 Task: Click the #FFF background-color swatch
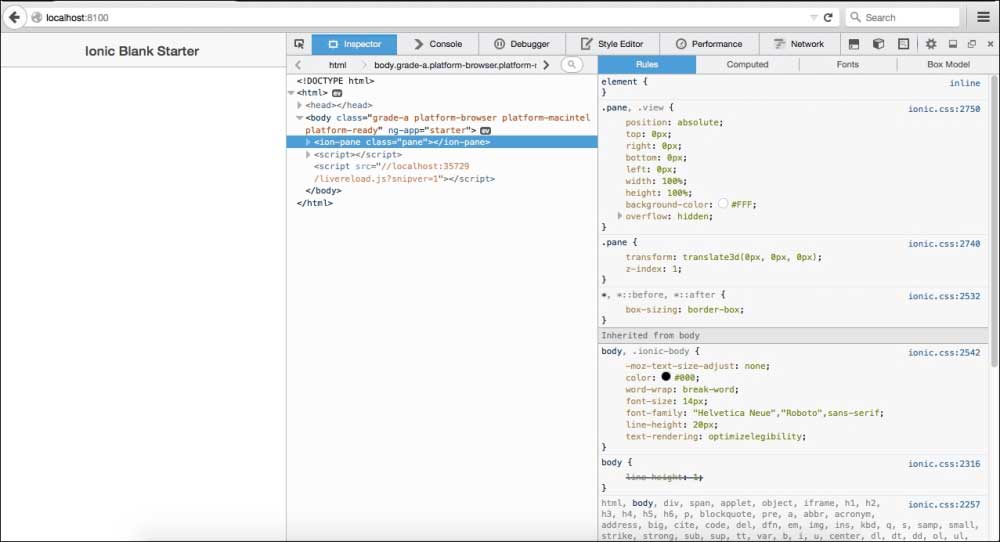coord(722,204)
